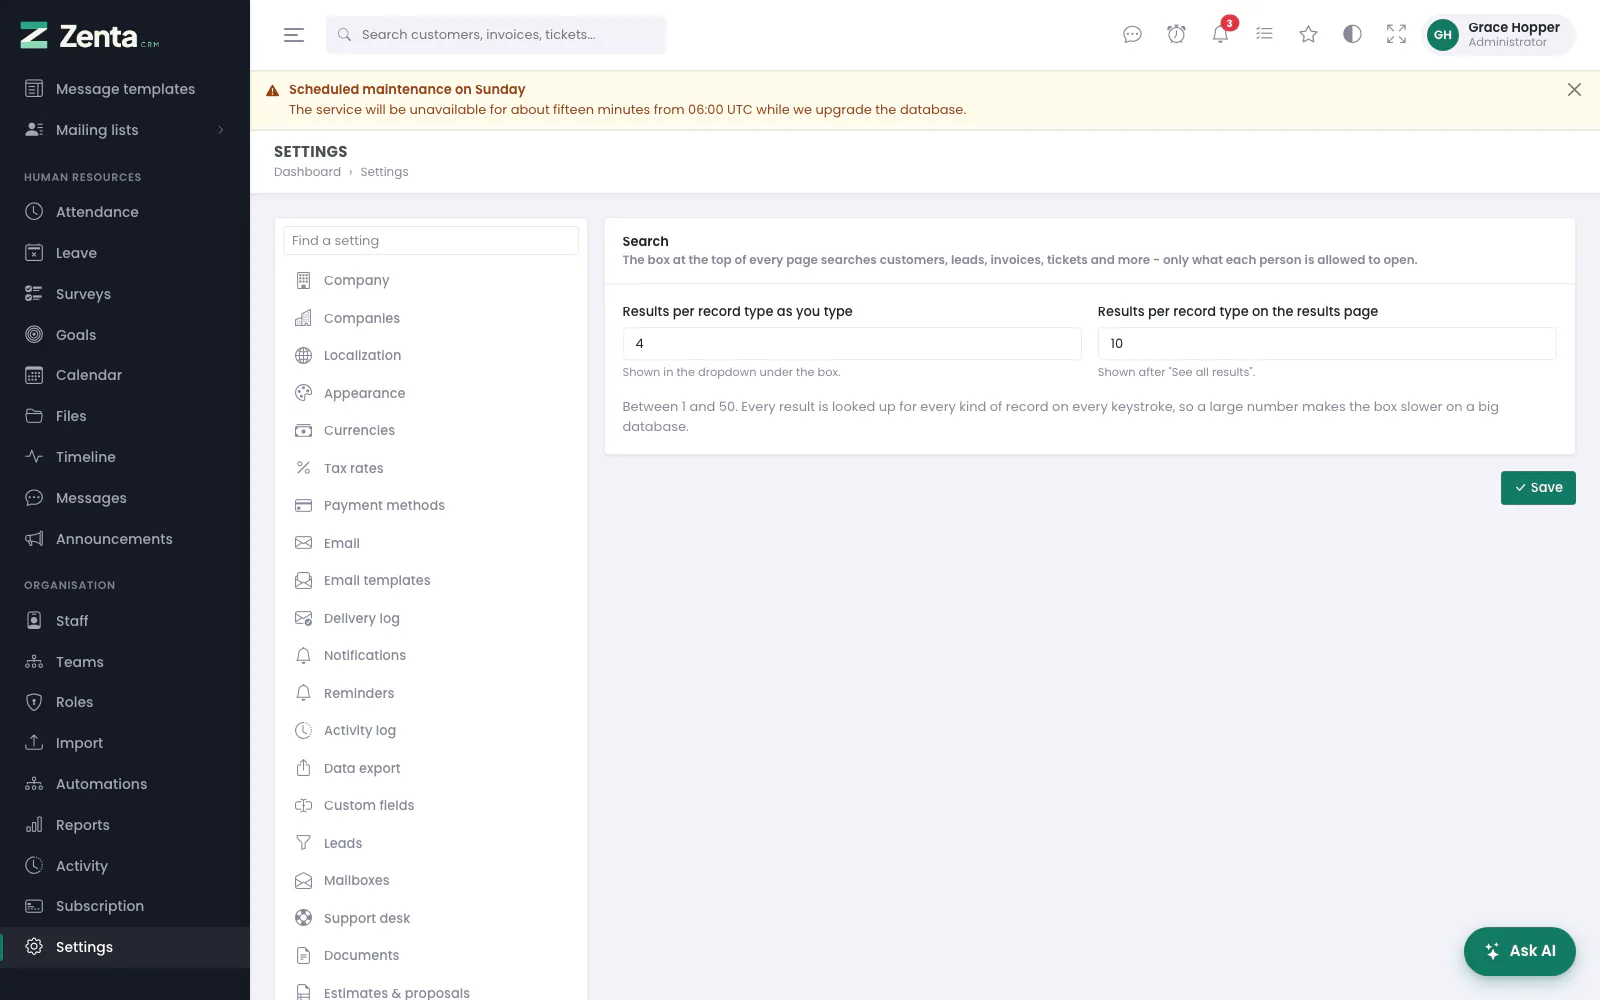
Task: Select Support desk in settings list
Action: coord(431,918)
